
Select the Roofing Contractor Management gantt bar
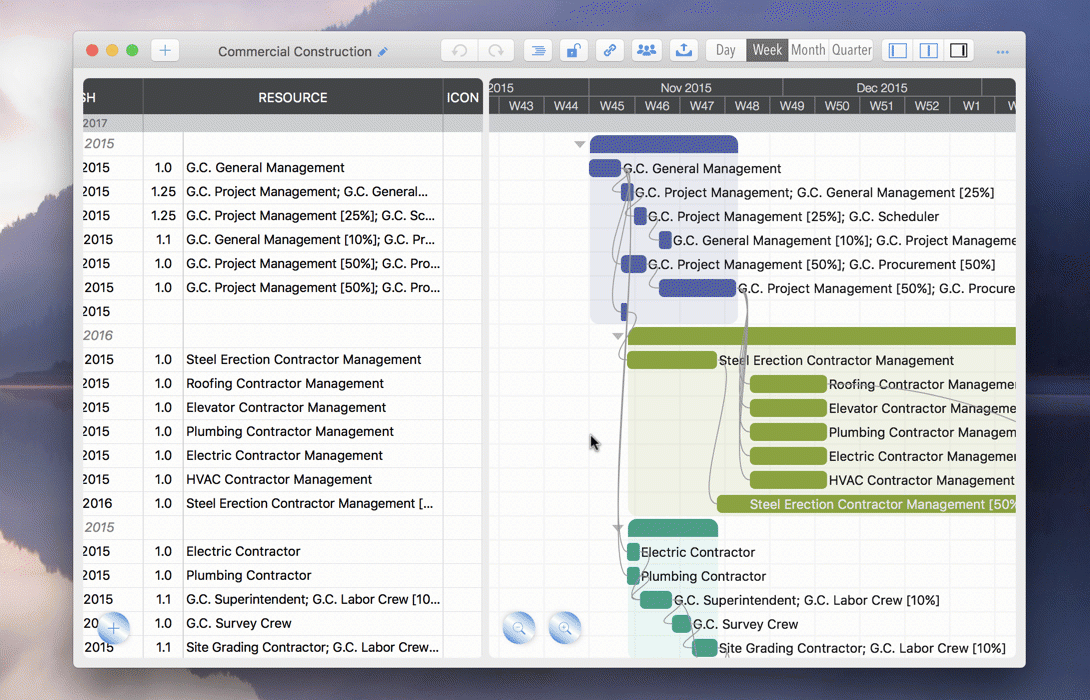pyautogui.click(x=788, y=384)
